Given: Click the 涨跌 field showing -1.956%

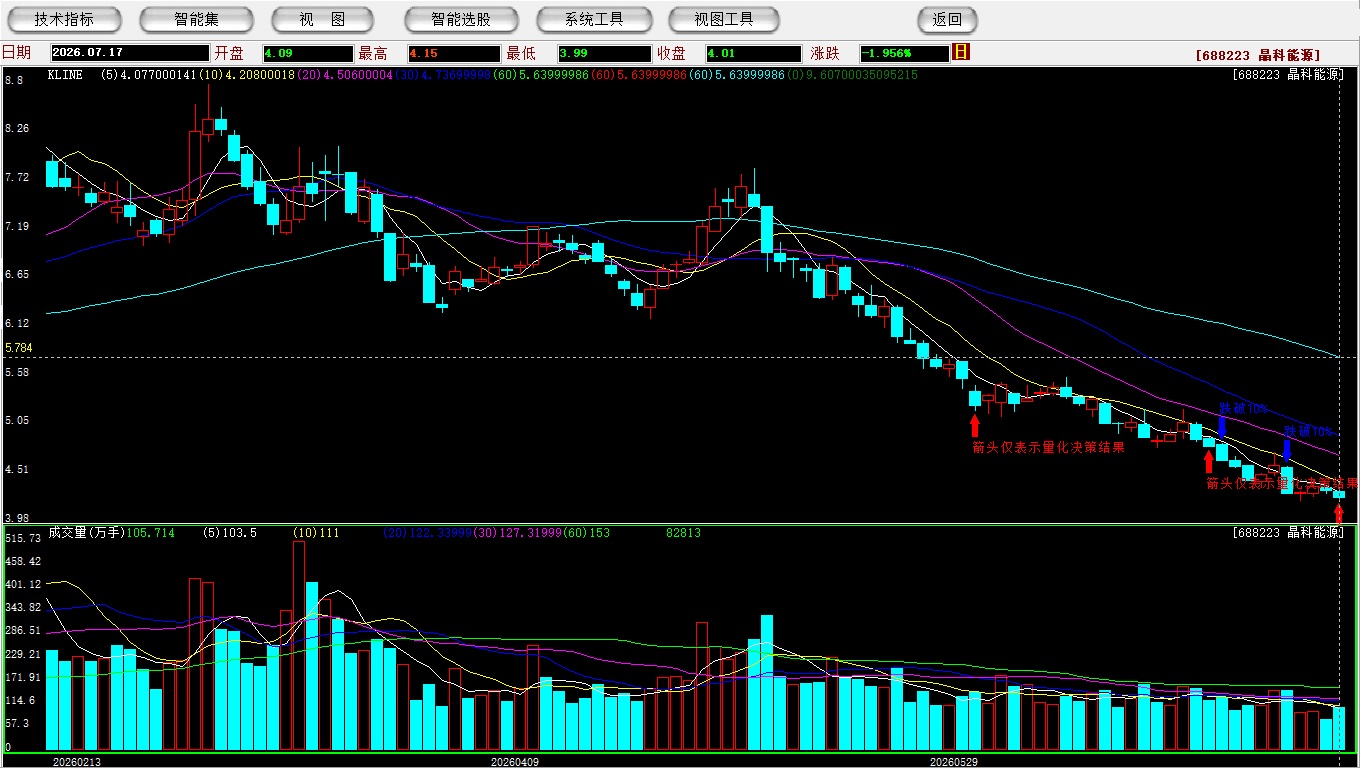Looking at the screenshot, I should coord(904,53).
